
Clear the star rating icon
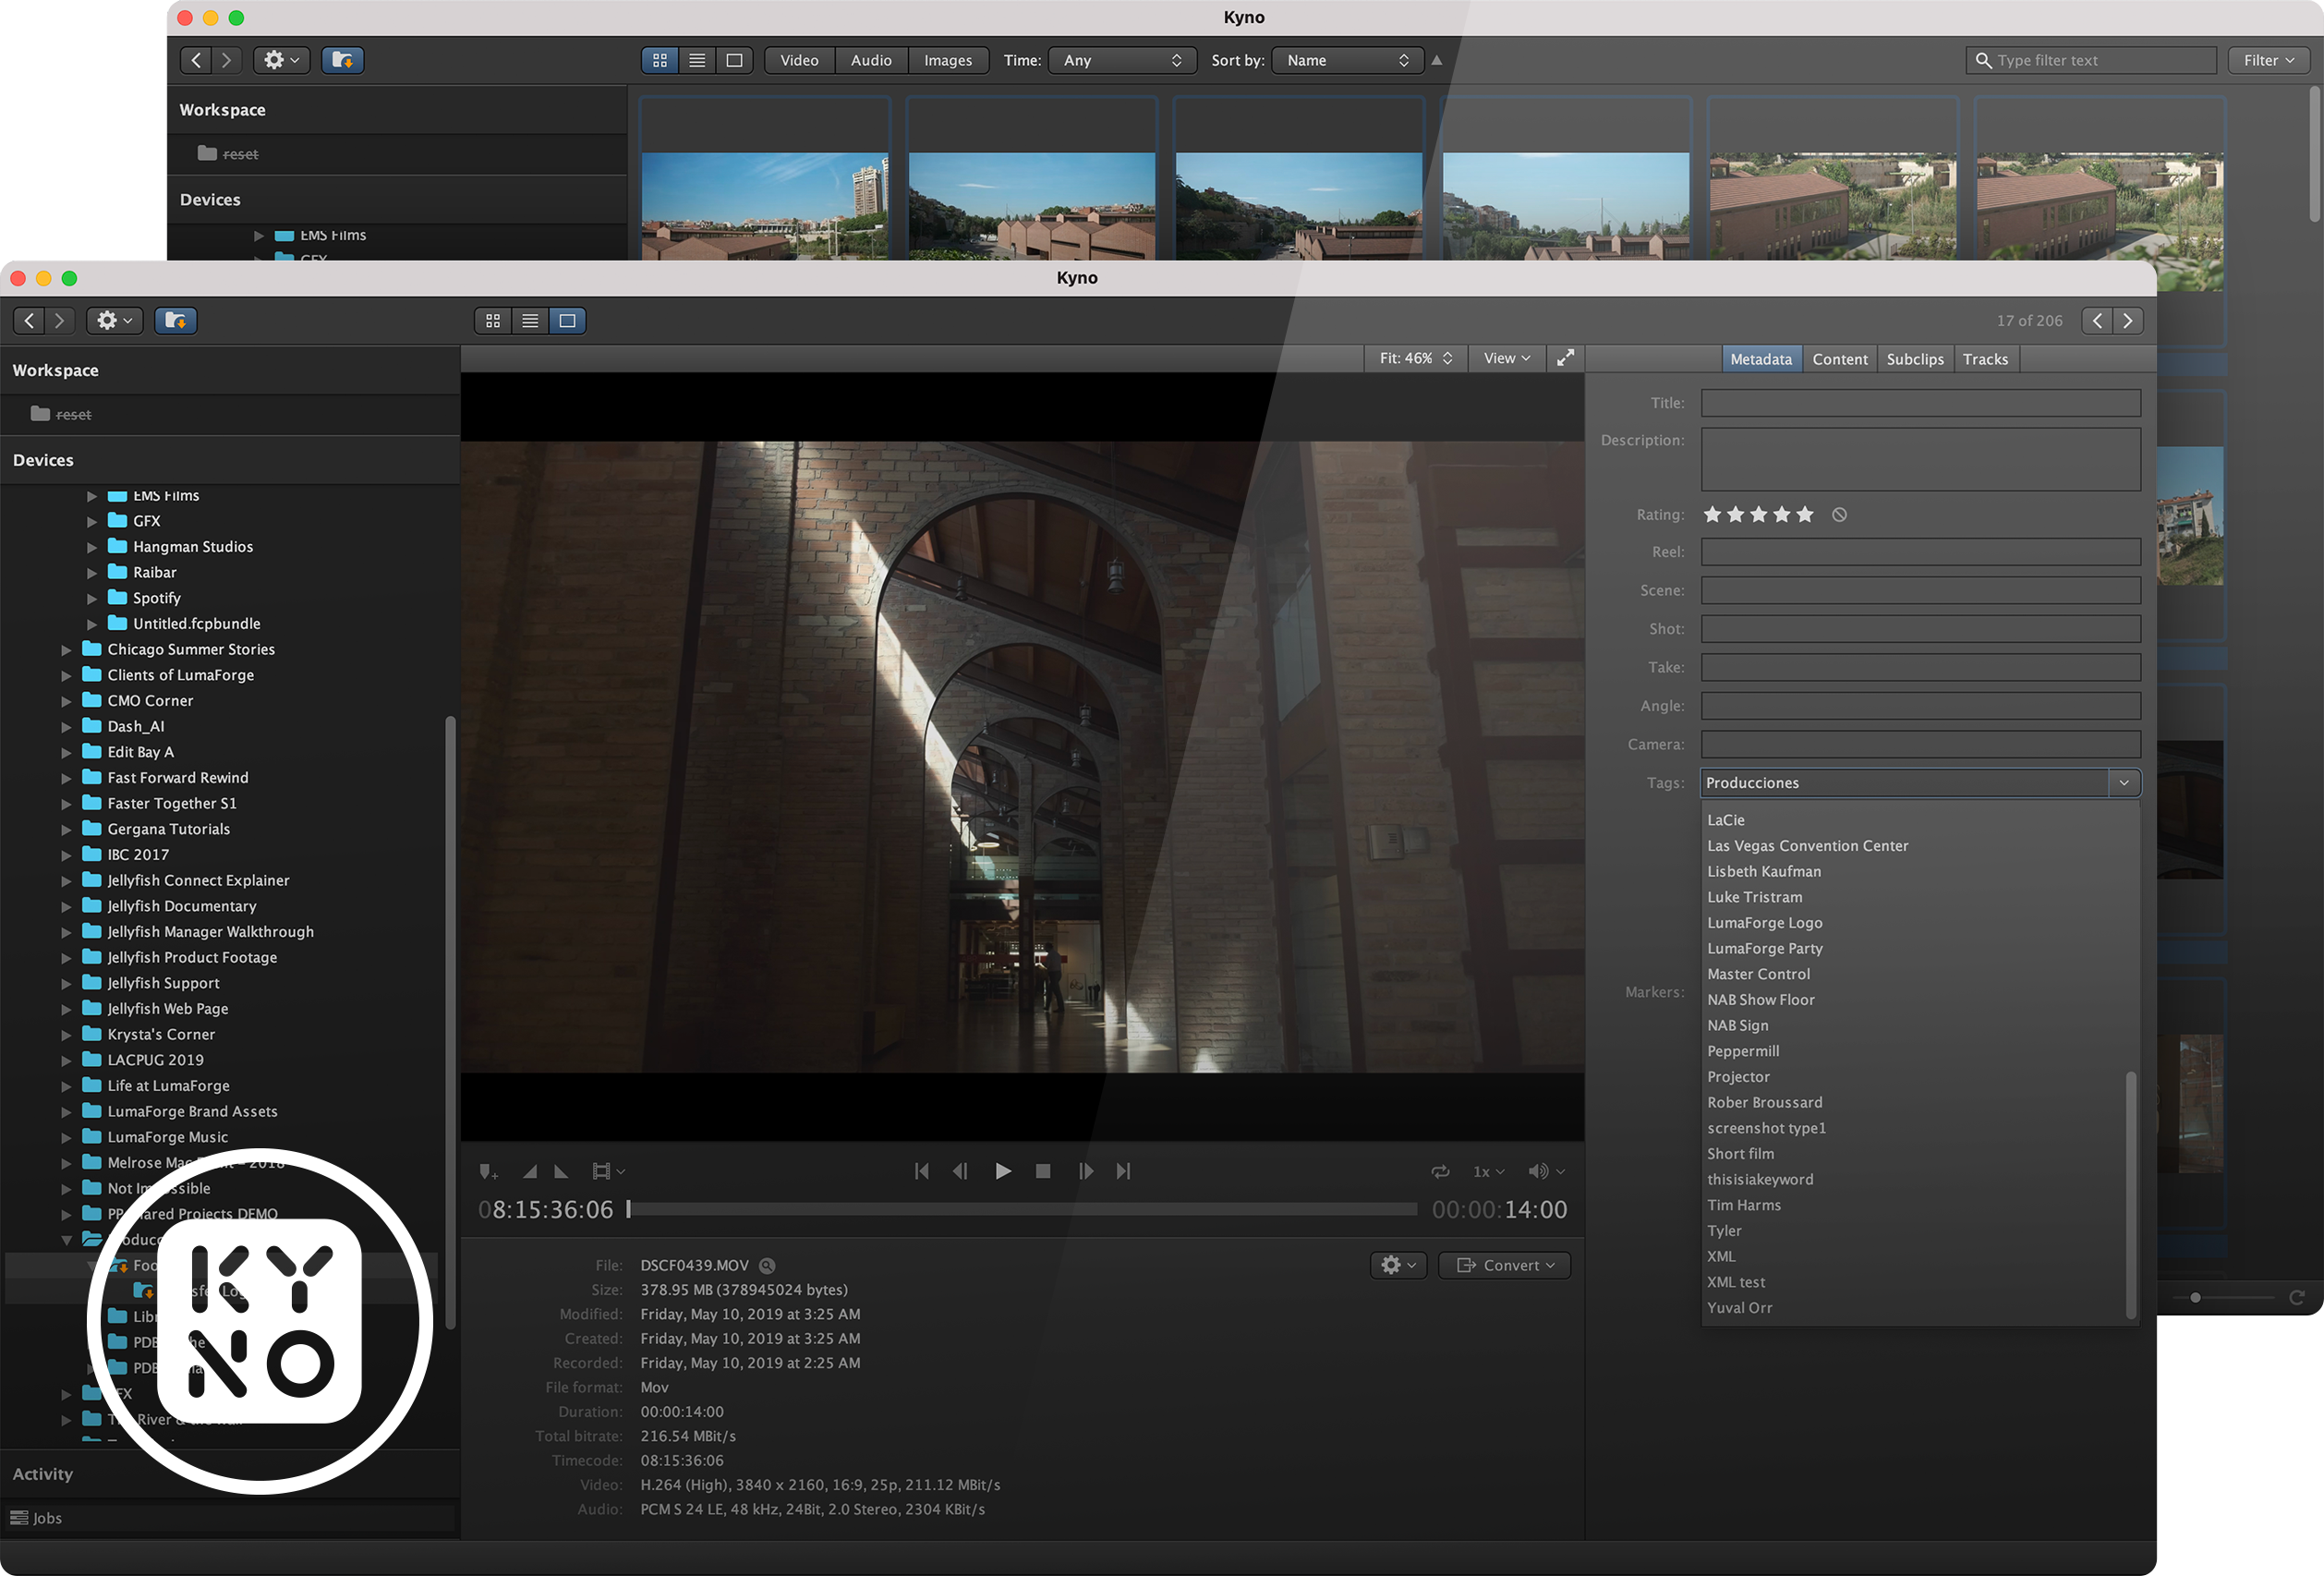[x=1839, y=515]
